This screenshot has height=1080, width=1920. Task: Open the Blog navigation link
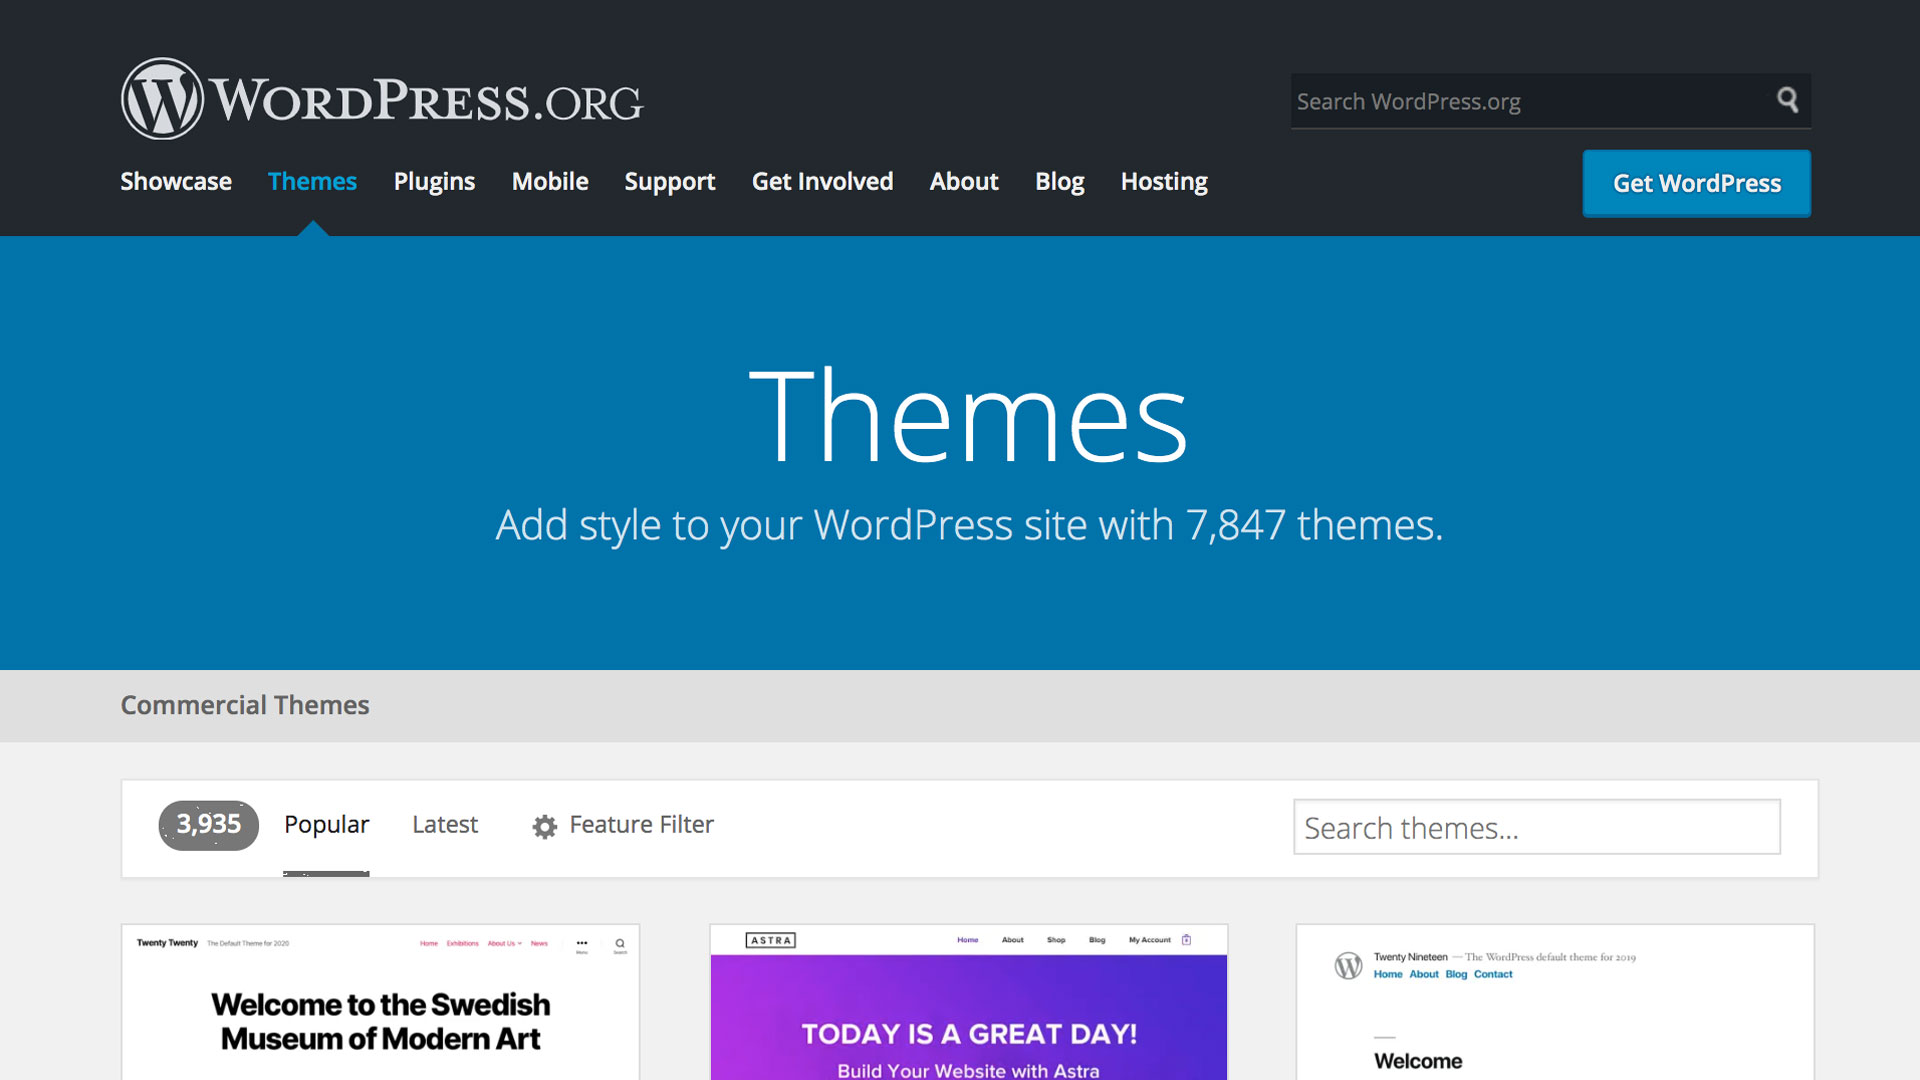(x=1060, y=181)
